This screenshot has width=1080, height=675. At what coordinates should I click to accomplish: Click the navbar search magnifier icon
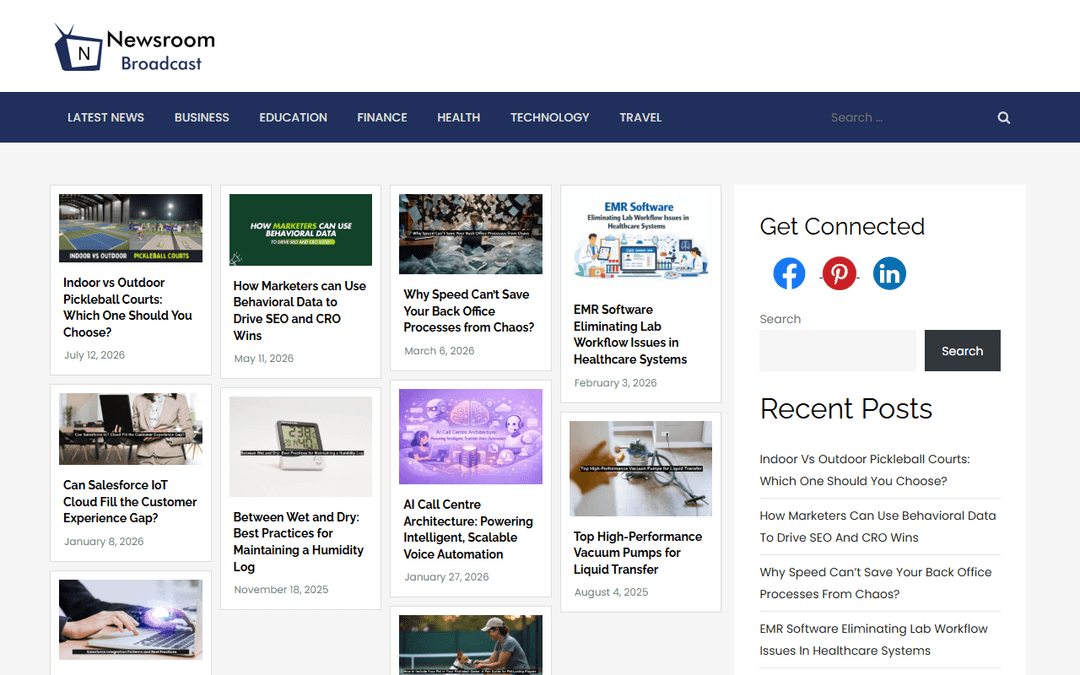pos(1004,118)
